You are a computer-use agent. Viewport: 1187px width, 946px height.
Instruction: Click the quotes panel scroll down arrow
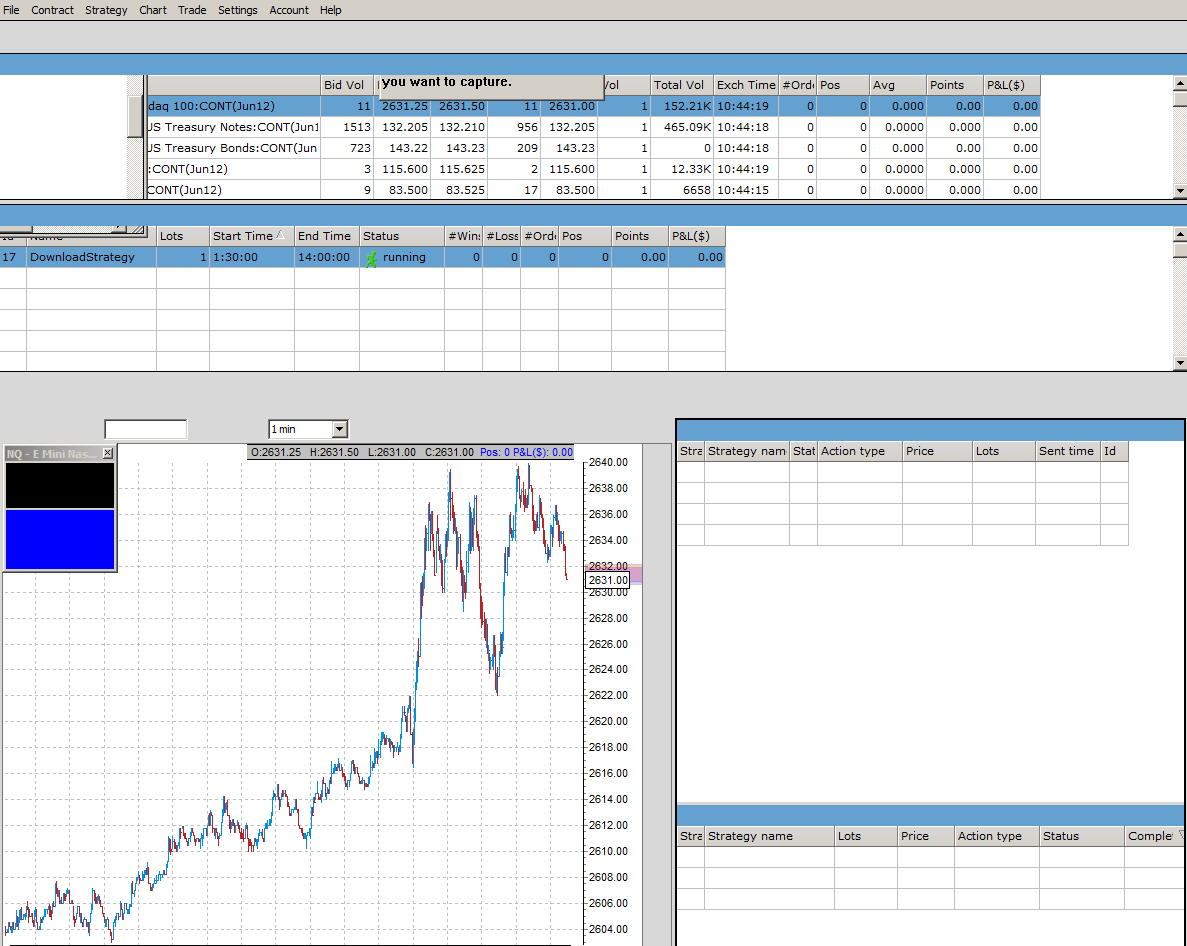point(1180,191)
